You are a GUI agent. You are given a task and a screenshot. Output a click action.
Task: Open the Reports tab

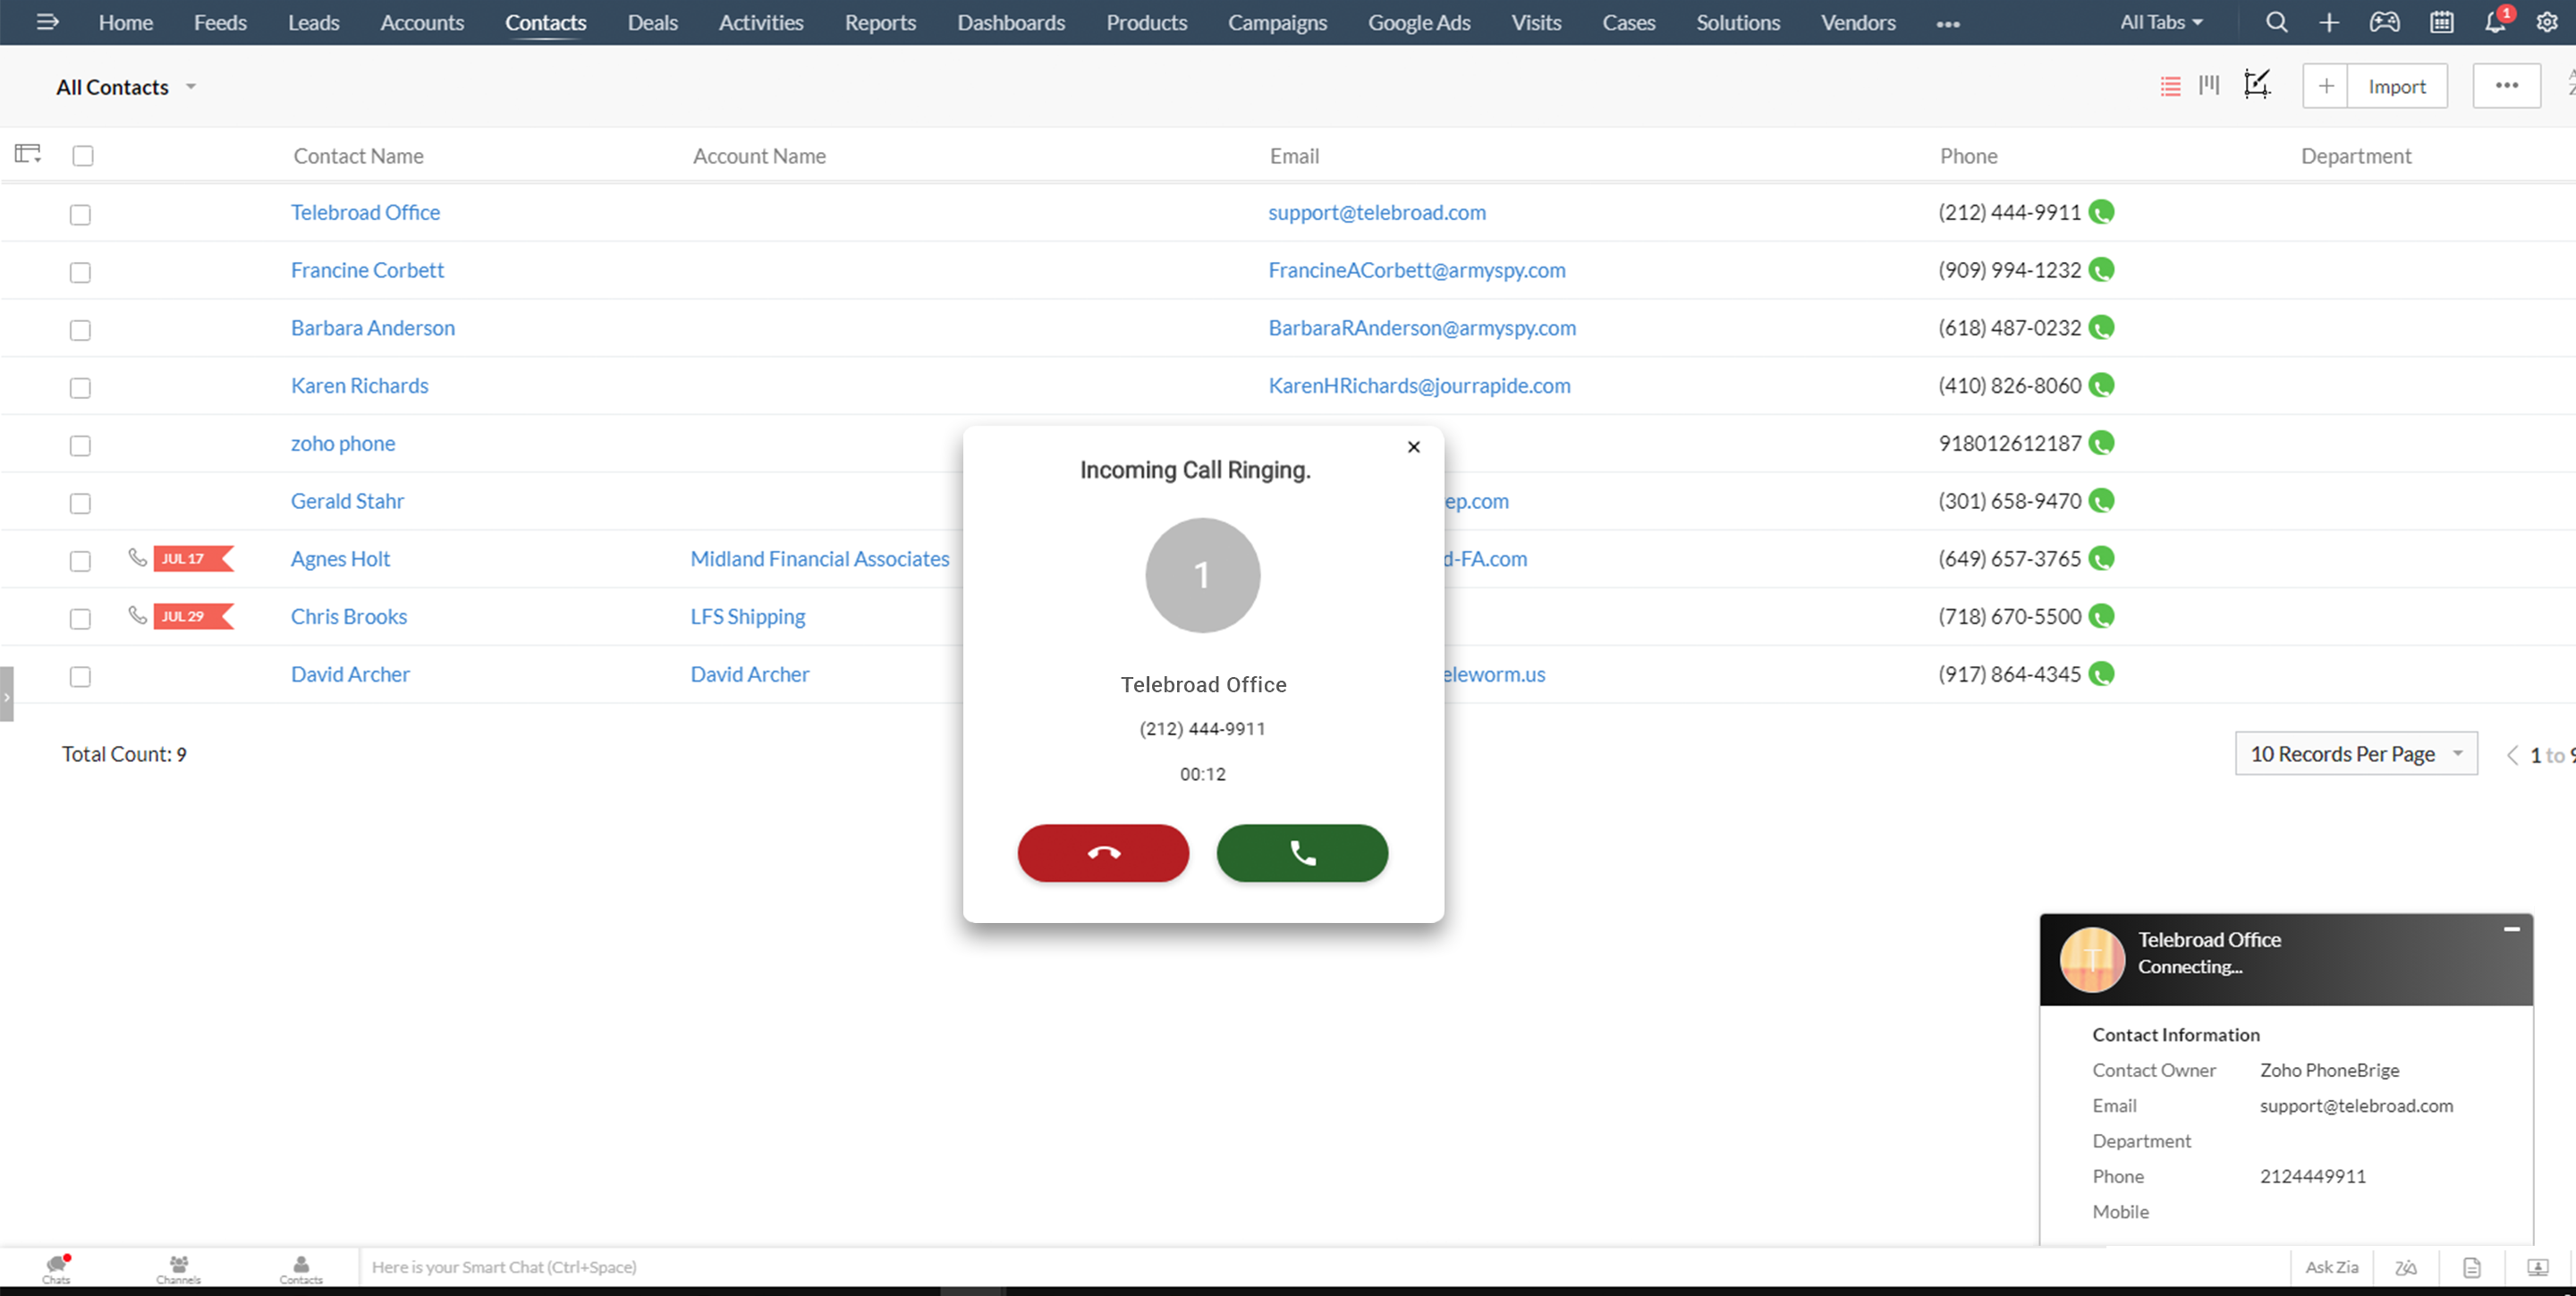point(880,22)
